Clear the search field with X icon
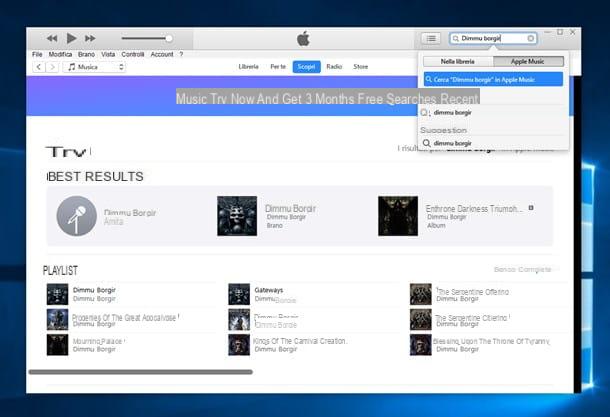610x417 pixels. 530,38
